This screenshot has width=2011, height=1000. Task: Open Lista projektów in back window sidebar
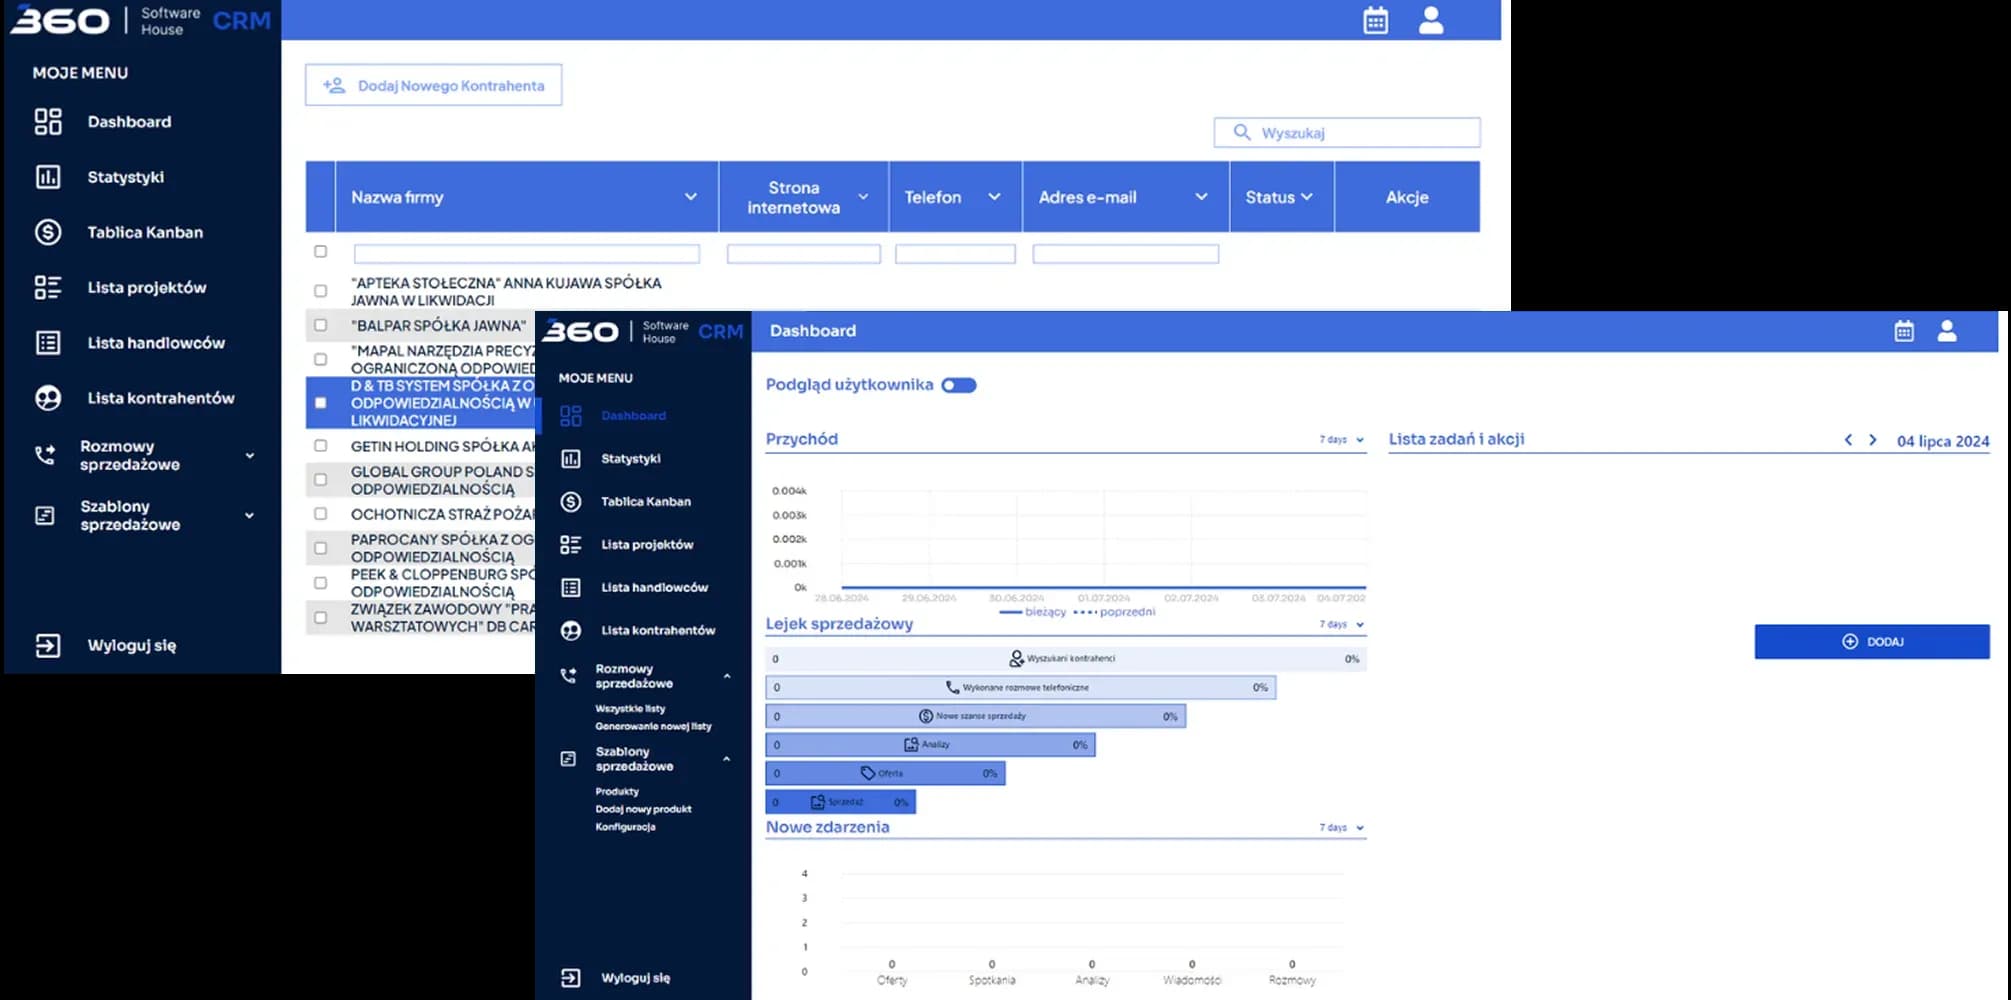[147, 288]
